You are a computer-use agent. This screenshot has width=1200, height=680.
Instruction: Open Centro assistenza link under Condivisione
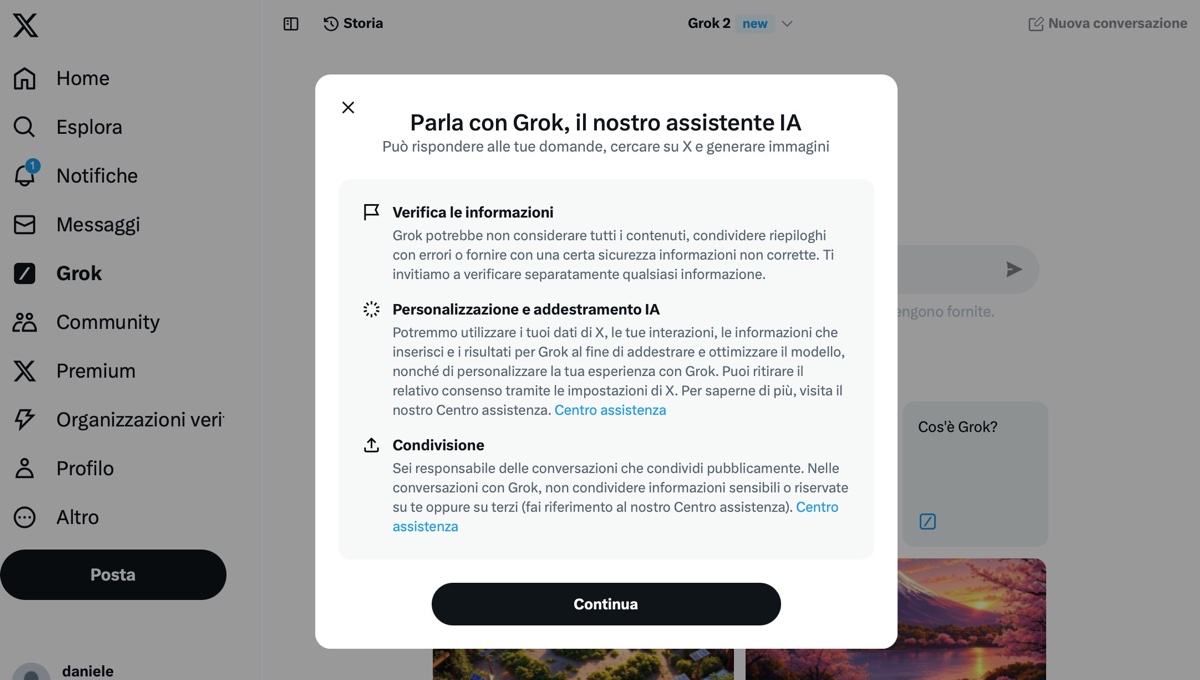[615, 517]
